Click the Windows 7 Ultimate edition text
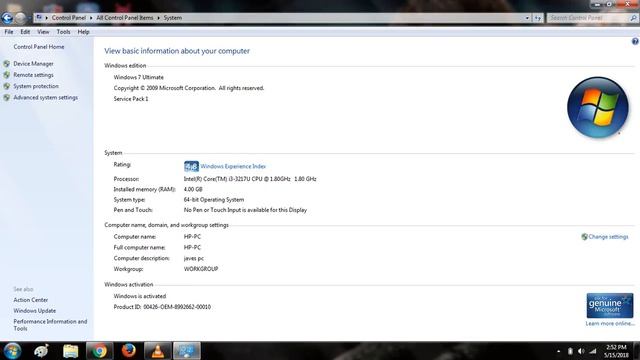The height and width of the screenshot is (360, 640). [x=138, y=77]
